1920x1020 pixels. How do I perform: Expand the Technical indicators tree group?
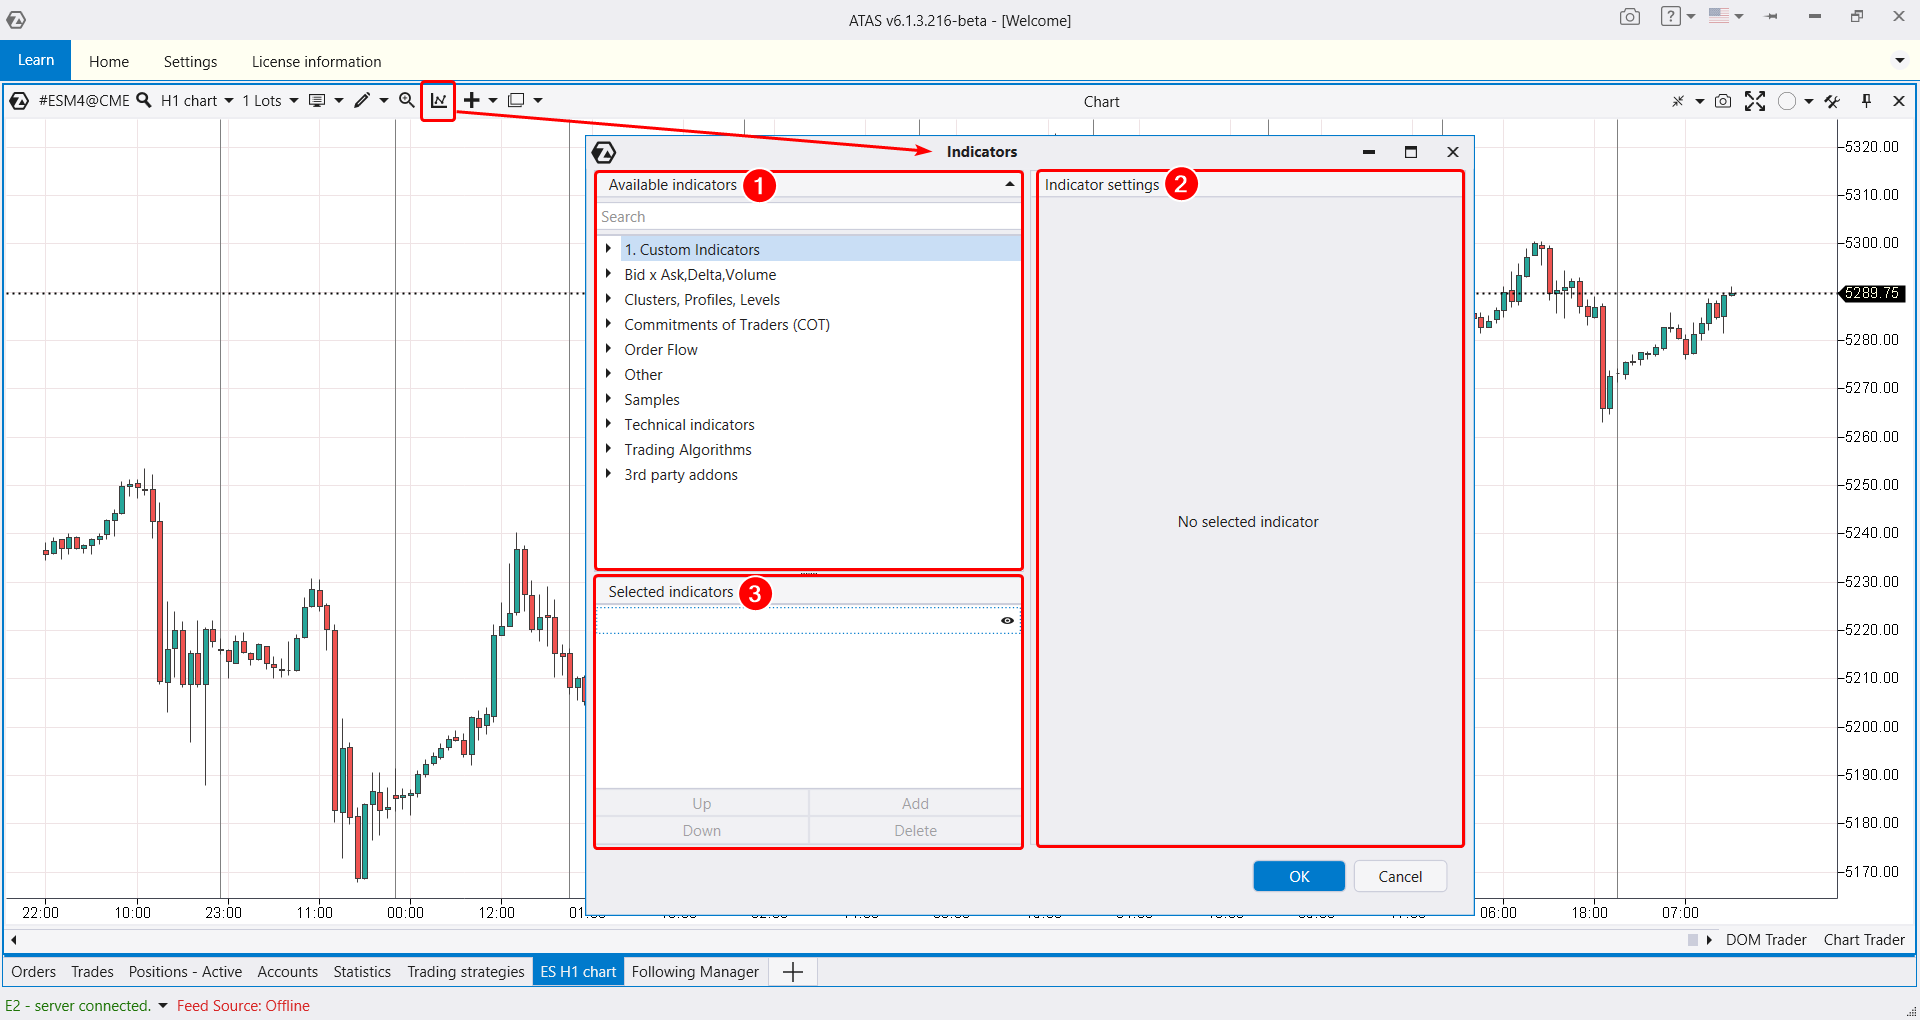608,424
